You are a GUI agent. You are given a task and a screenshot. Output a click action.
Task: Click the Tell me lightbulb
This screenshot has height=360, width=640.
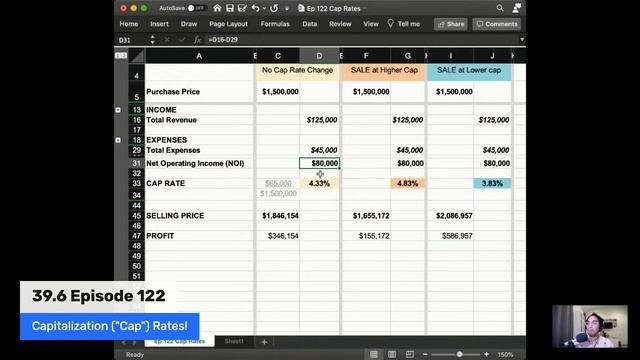tap(391, 24)
